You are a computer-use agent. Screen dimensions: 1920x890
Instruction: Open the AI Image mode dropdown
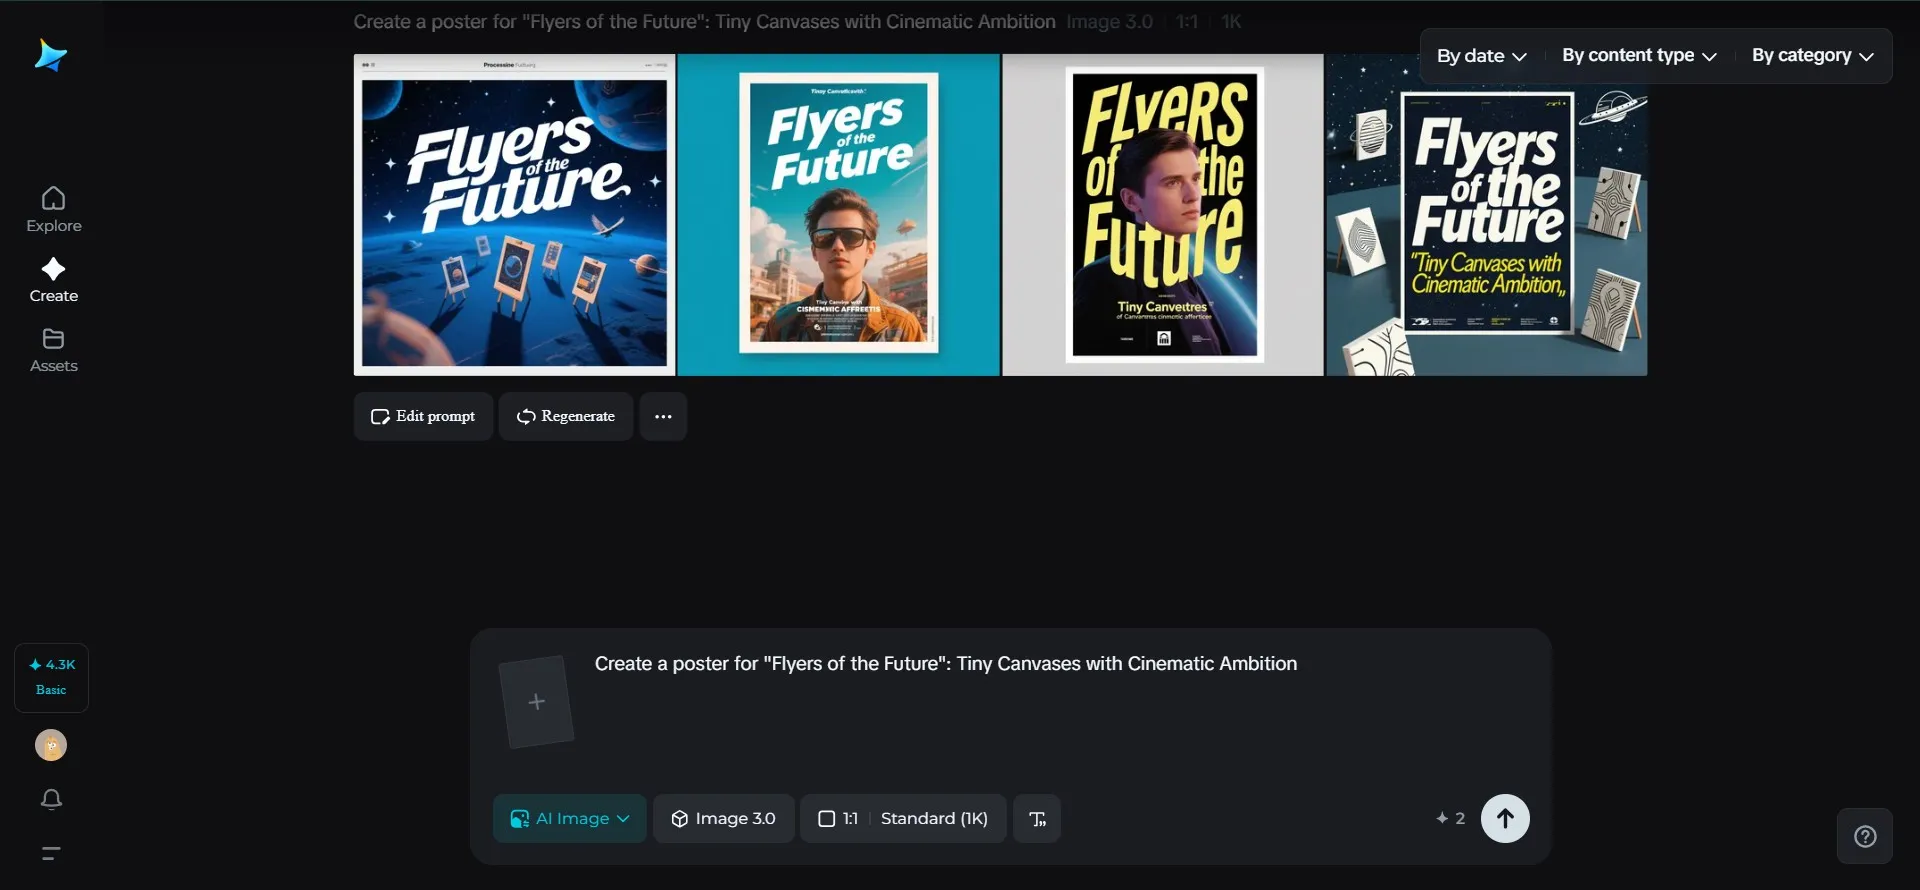tap(570, 819)
